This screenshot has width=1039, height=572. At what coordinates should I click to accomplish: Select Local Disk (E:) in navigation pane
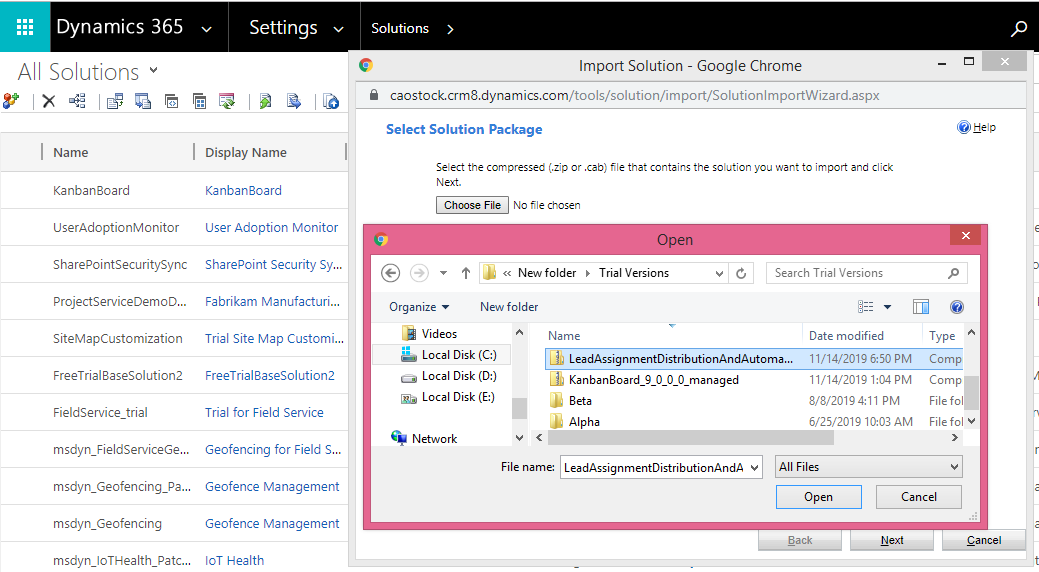coord(449,397)
